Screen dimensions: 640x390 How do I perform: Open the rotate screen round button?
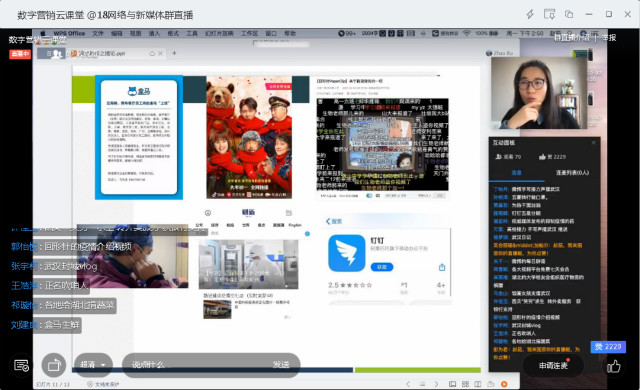[54, 365]
